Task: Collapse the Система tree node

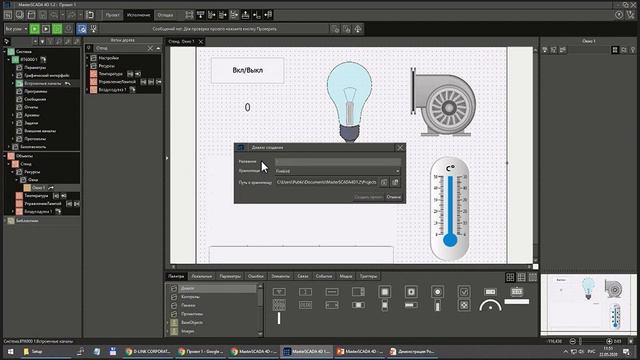Action: click(x=5, y=52)
